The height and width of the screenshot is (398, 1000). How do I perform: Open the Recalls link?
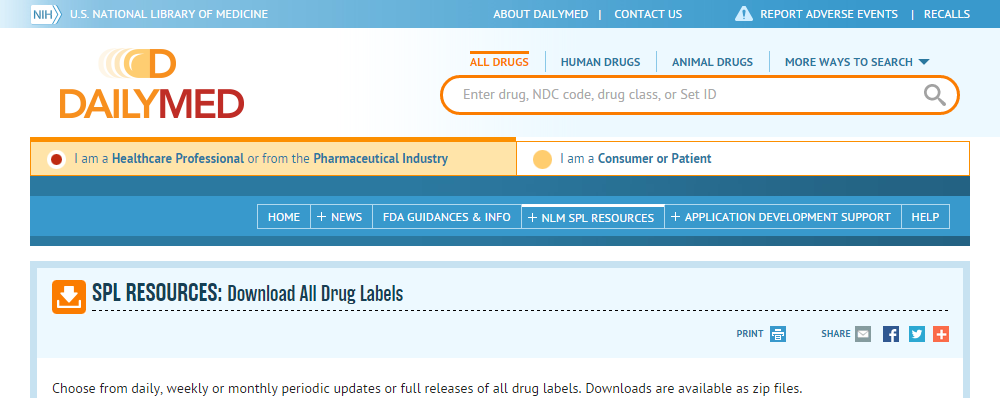click(947, 14)
